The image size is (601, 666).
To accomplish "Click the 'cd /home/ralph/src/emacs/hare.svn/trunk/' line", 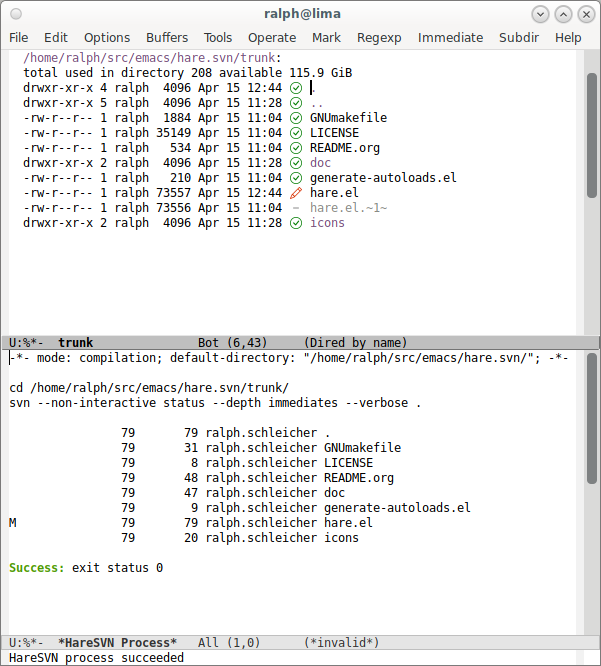I will 149,388.
